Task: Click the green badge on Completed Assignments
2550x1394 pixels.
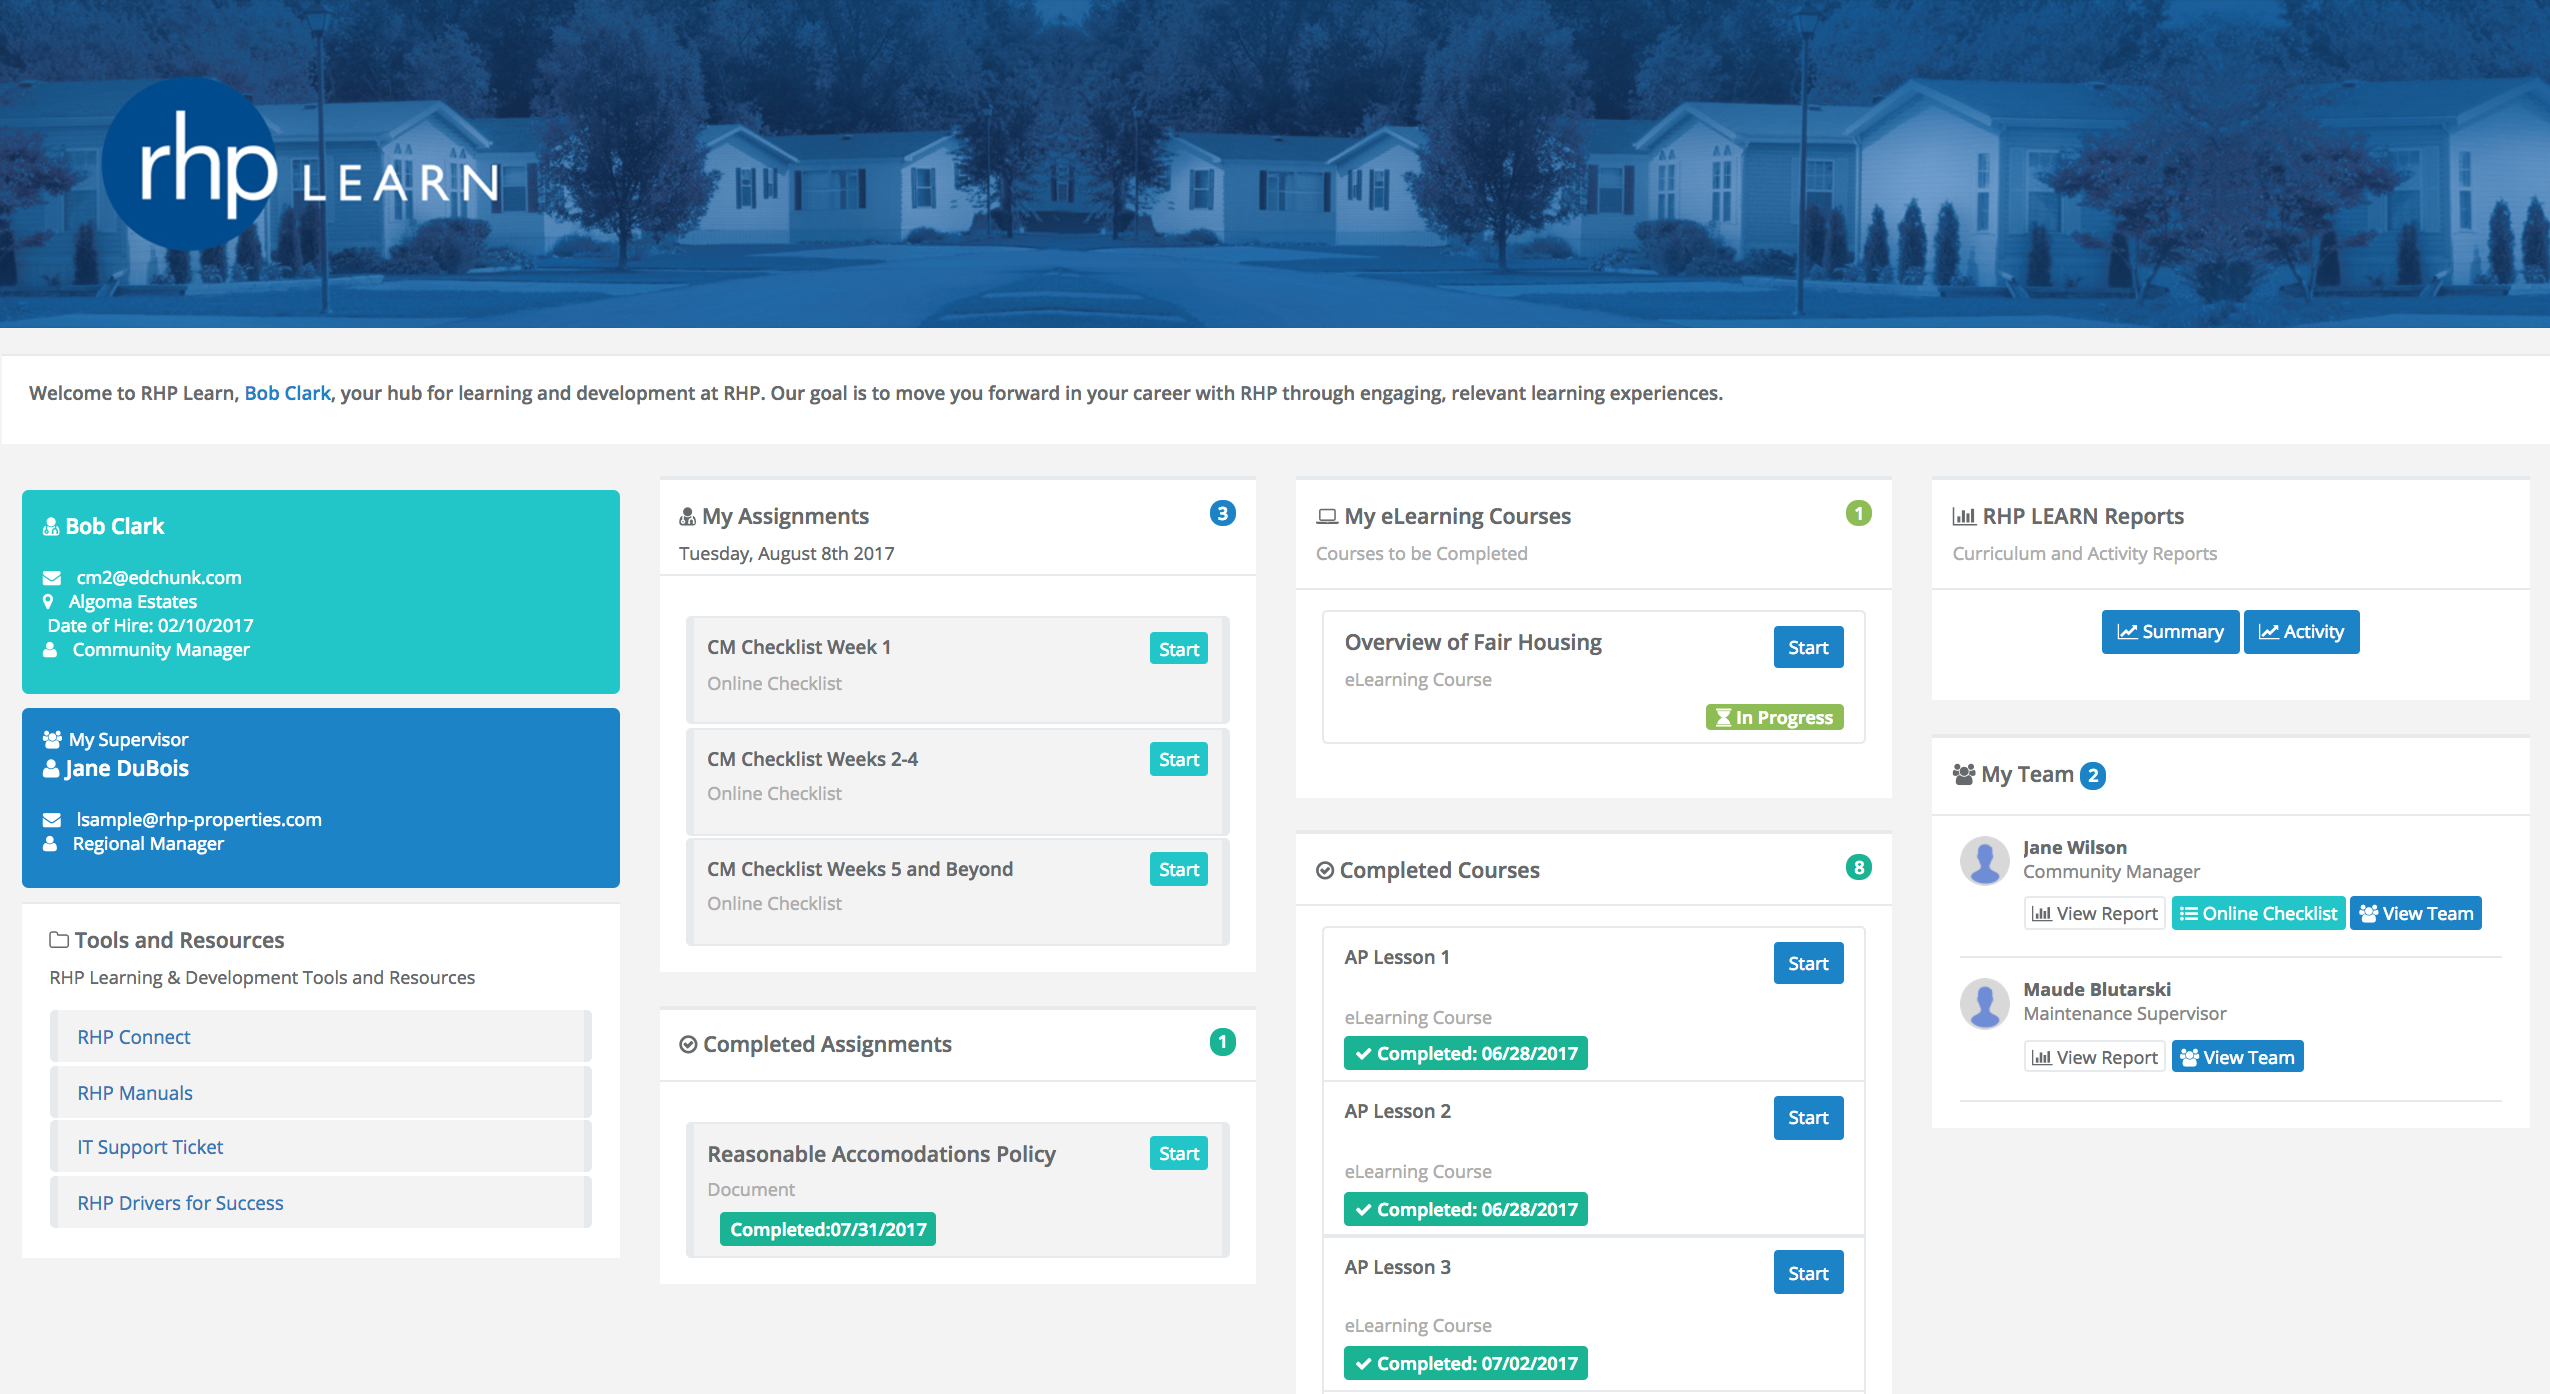Action: click(x=1222, y=1042)
